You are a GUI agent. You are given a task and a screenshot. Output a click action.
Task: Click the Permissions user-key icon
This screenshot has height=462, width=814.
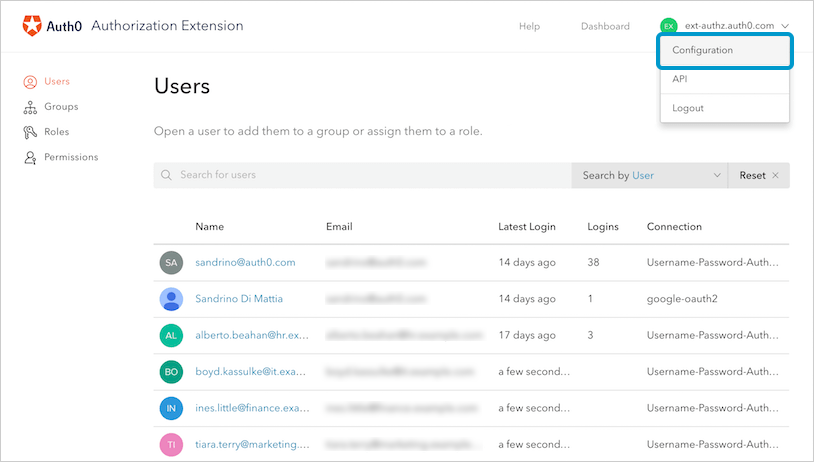[x=30, y=157]
